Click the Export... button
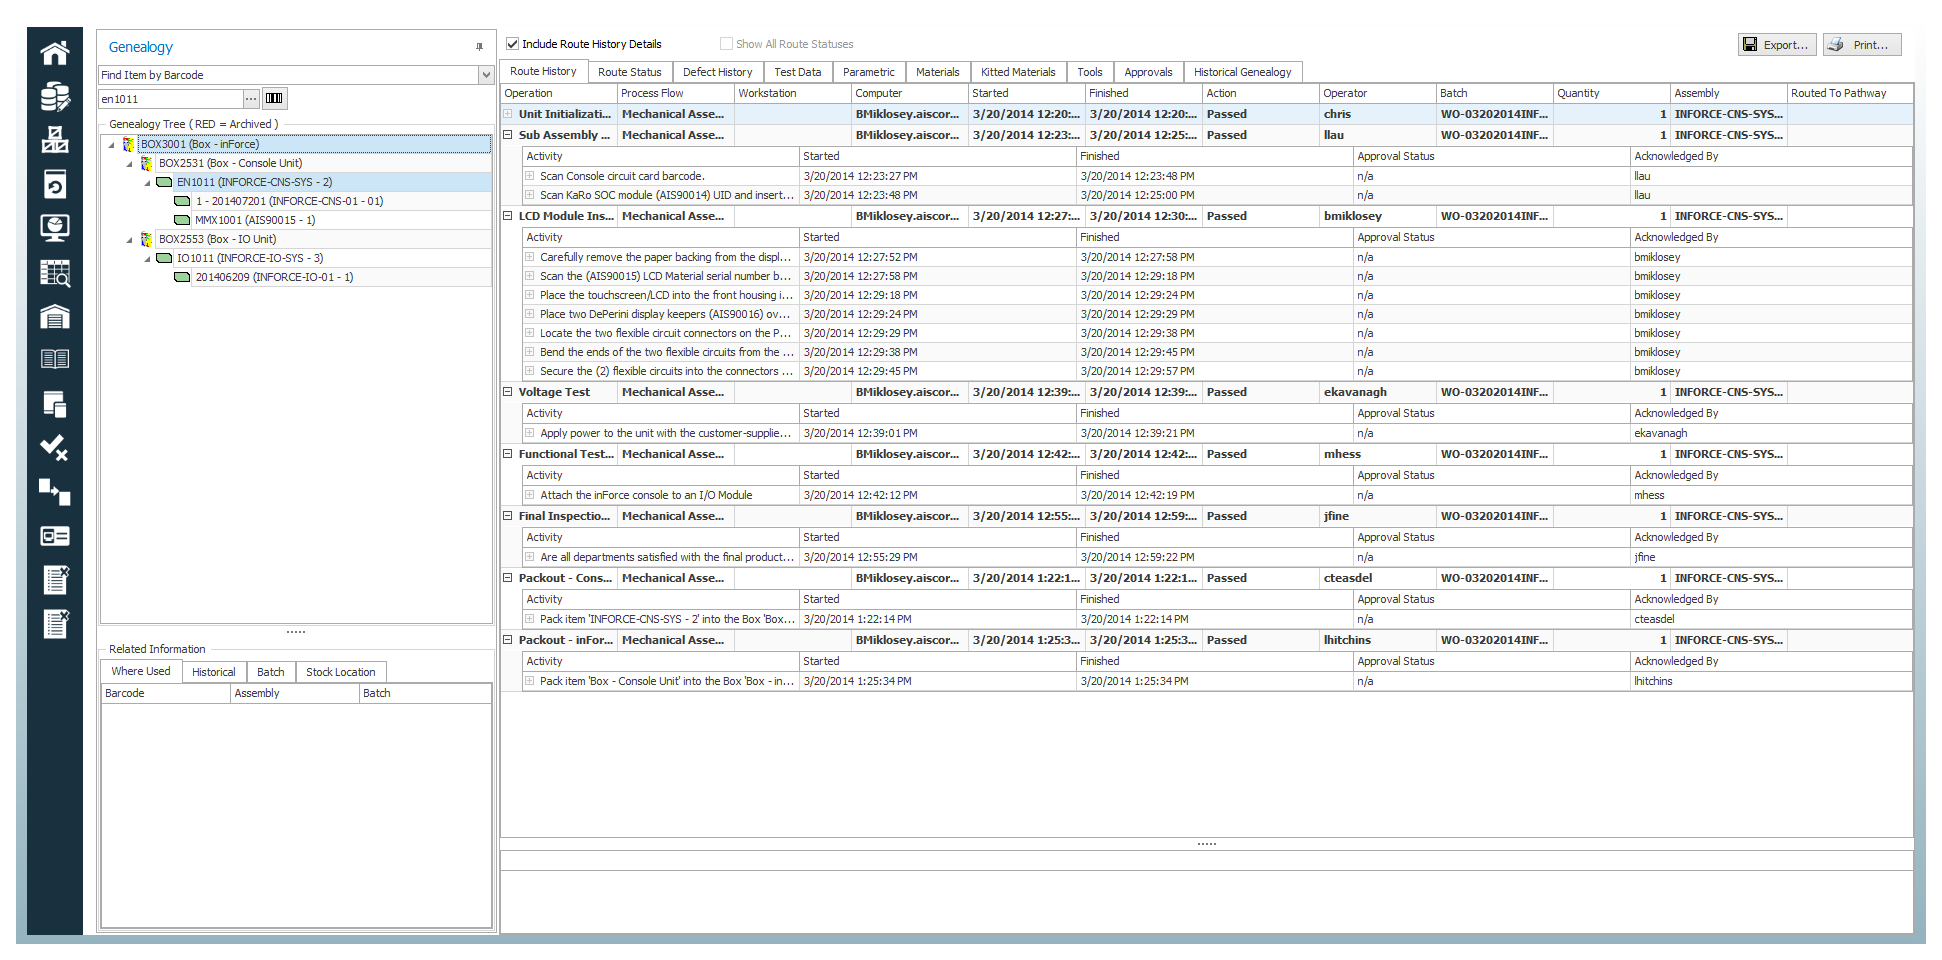This screenshot has width=1942, height=960. [1777, 45]
